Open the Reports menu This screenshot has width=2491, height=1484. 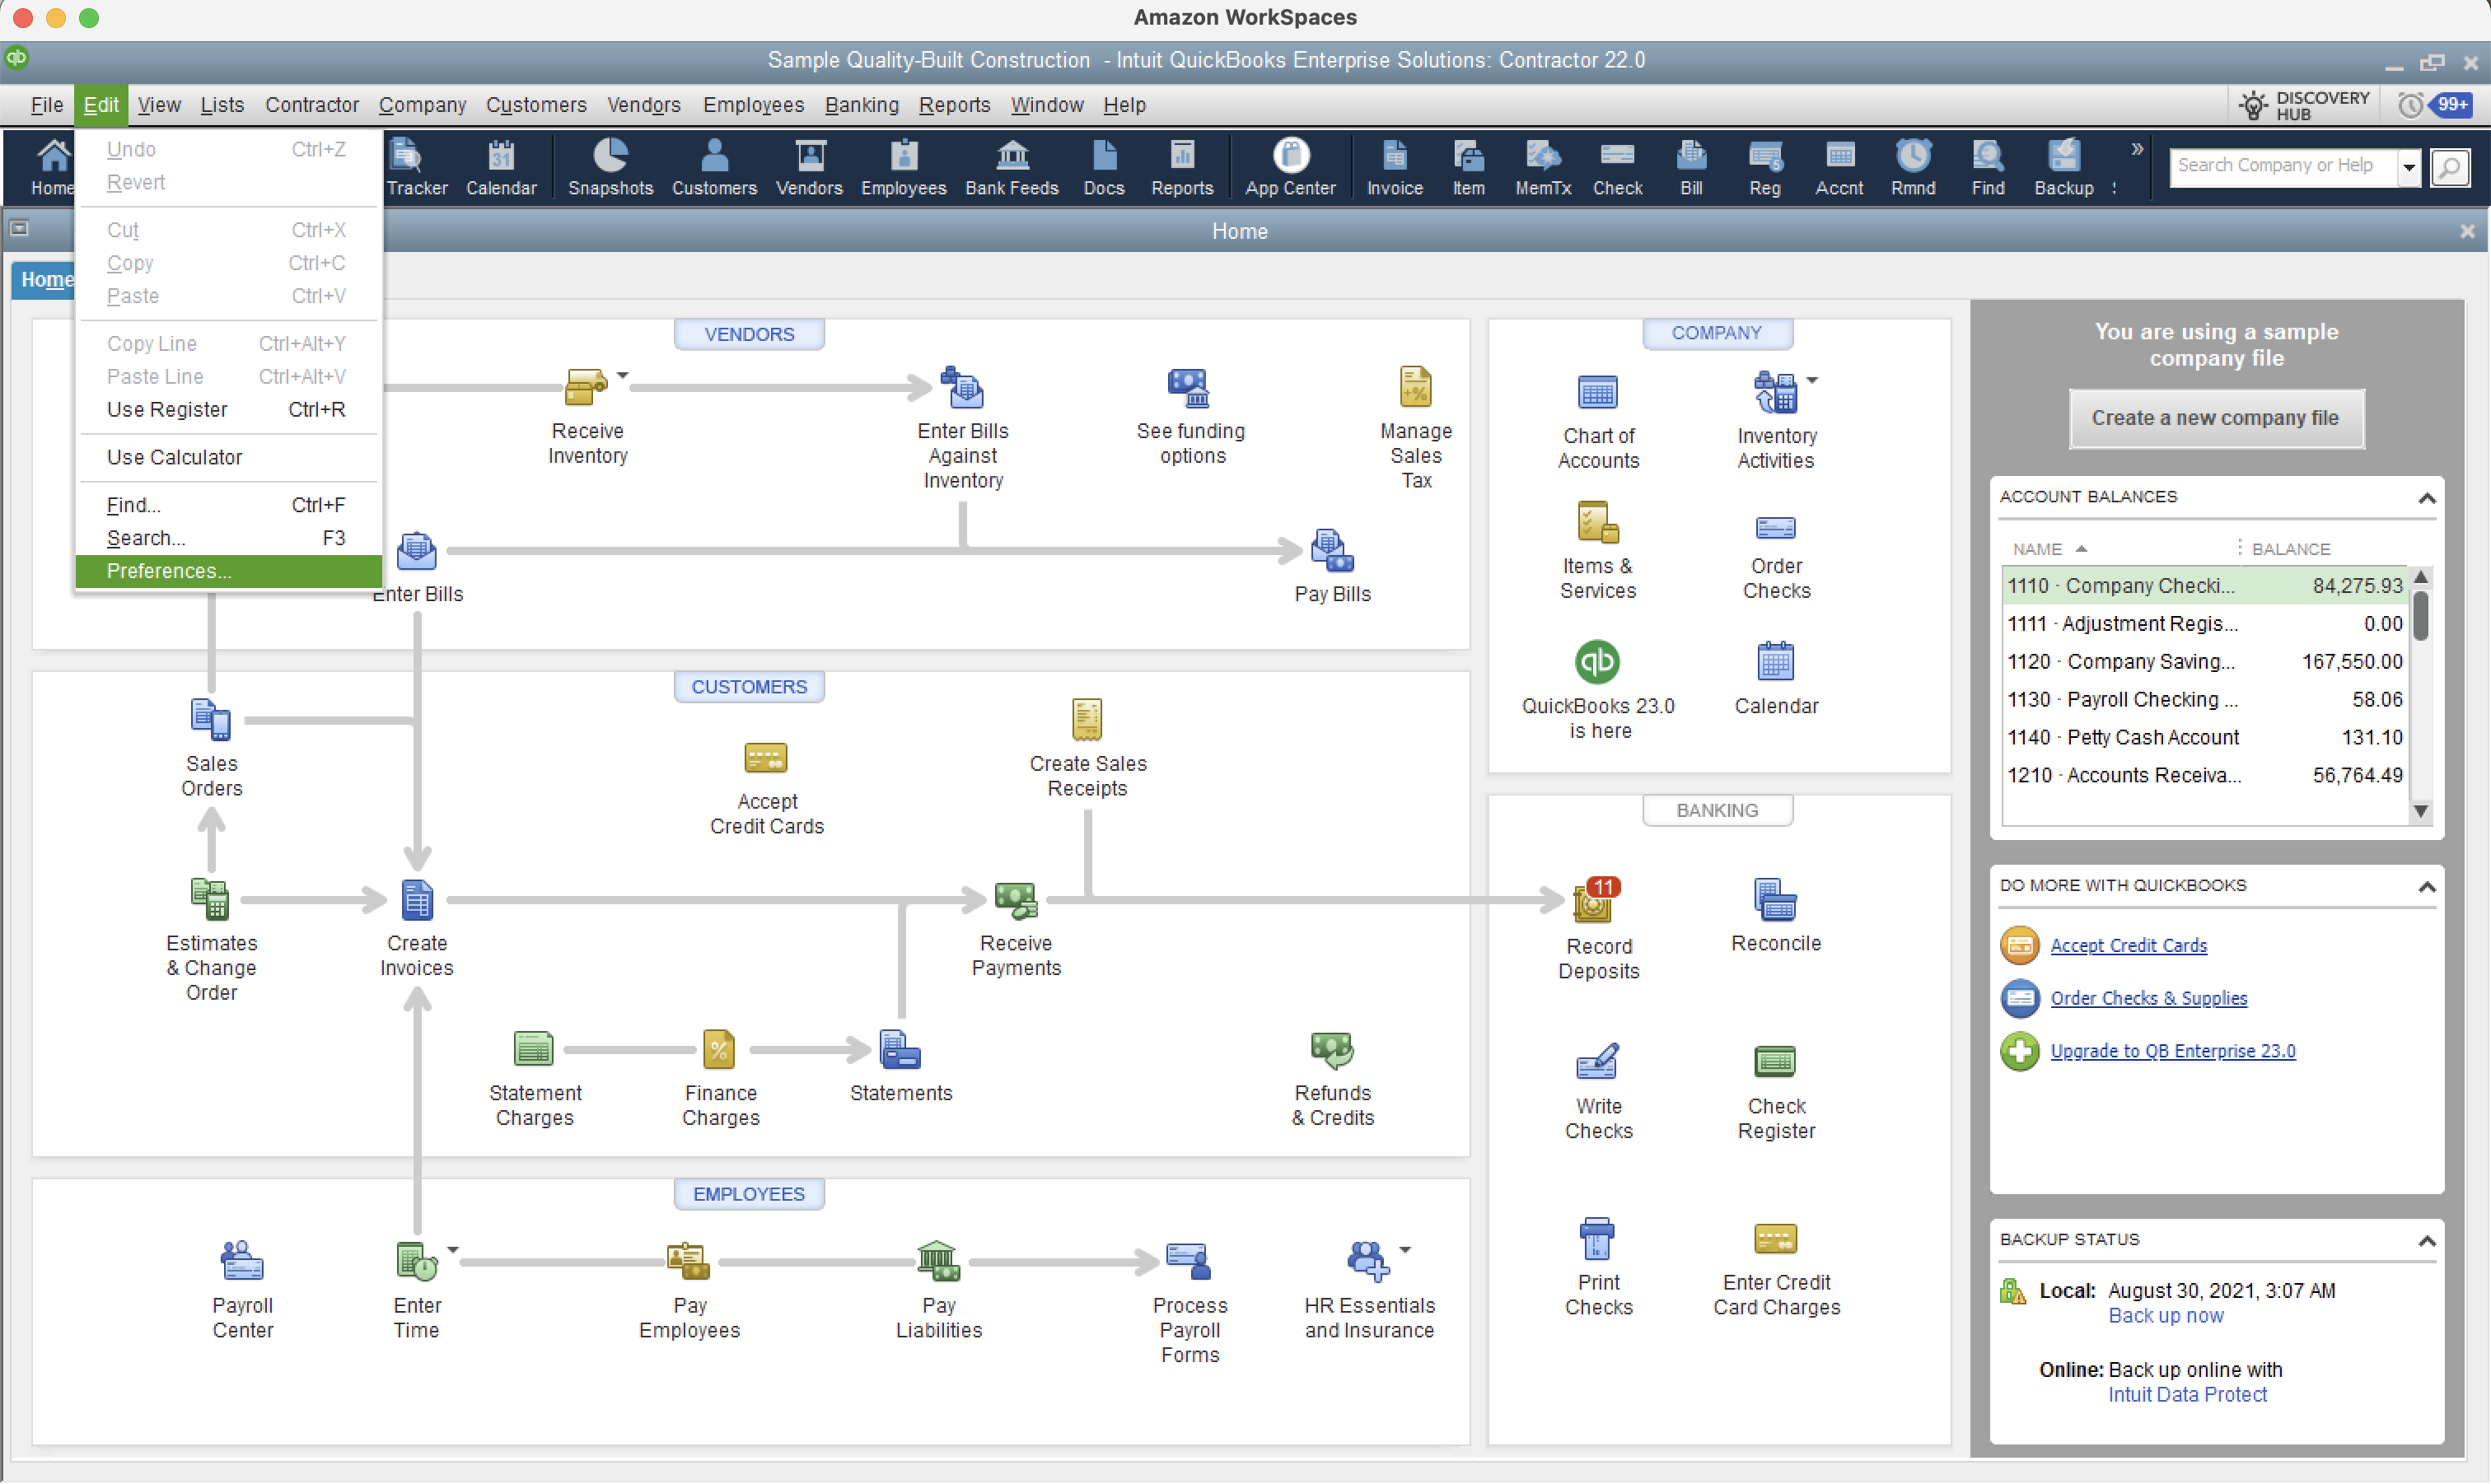(954, 105)
